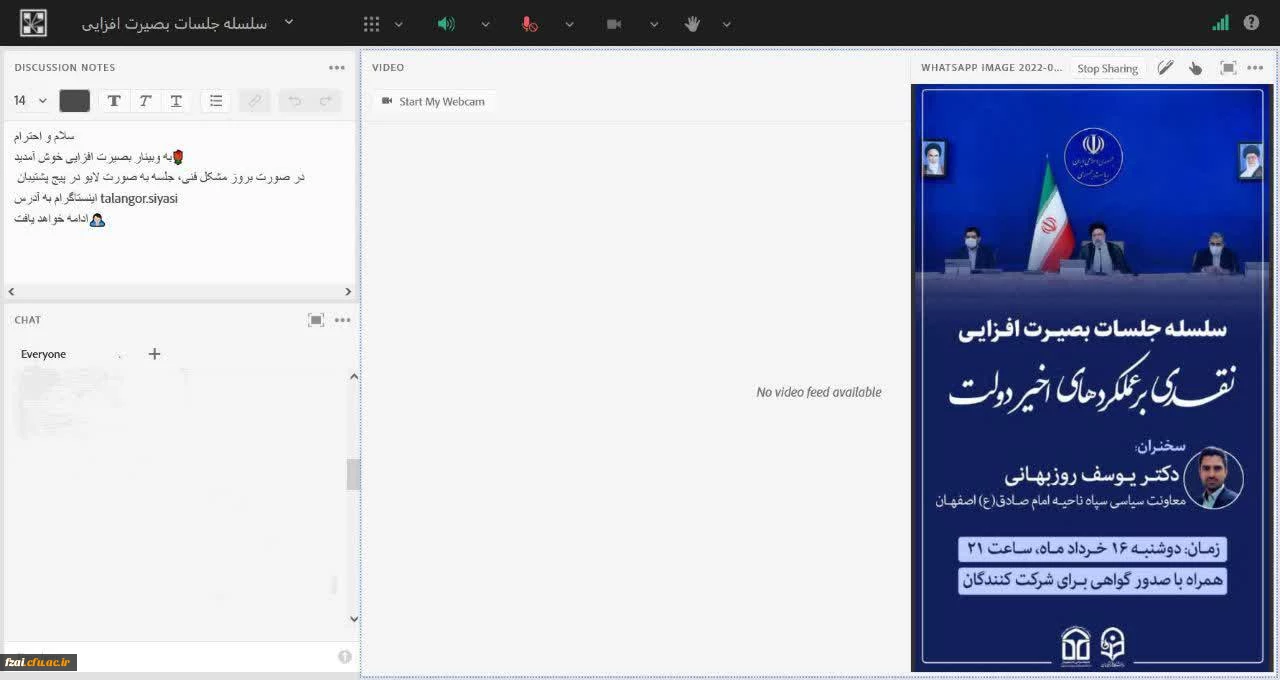Screen dimensions: 1280x680
Task: Expand the meeting title dropdown
Action: tap(289, 22)
